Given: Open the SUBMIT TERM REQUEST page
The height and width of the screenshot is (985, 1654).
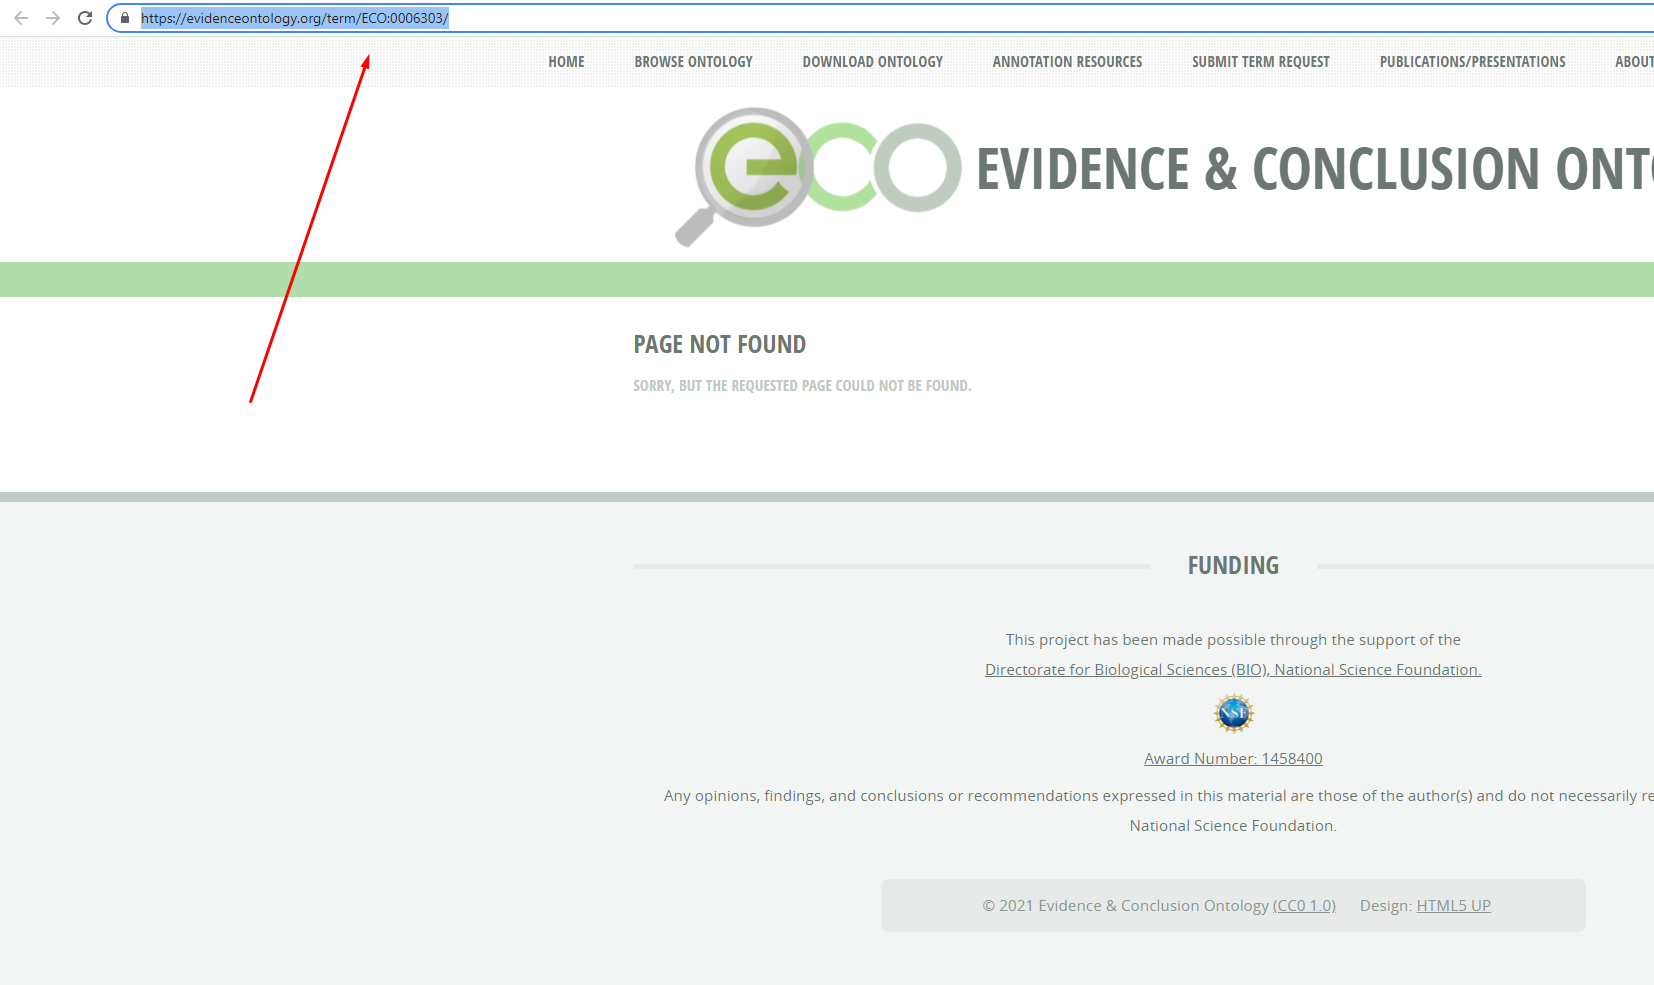Looking at the screenshot, I should click(x=1260, y=61).
